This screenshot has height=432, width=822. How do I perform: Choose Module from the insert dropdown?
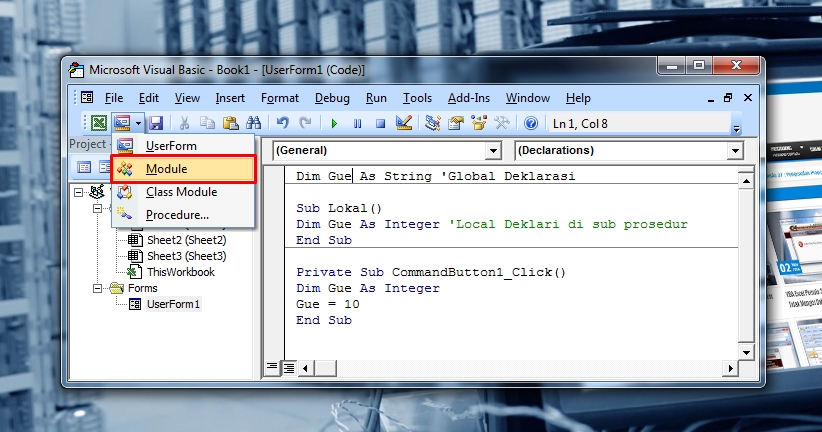(183, 169)
